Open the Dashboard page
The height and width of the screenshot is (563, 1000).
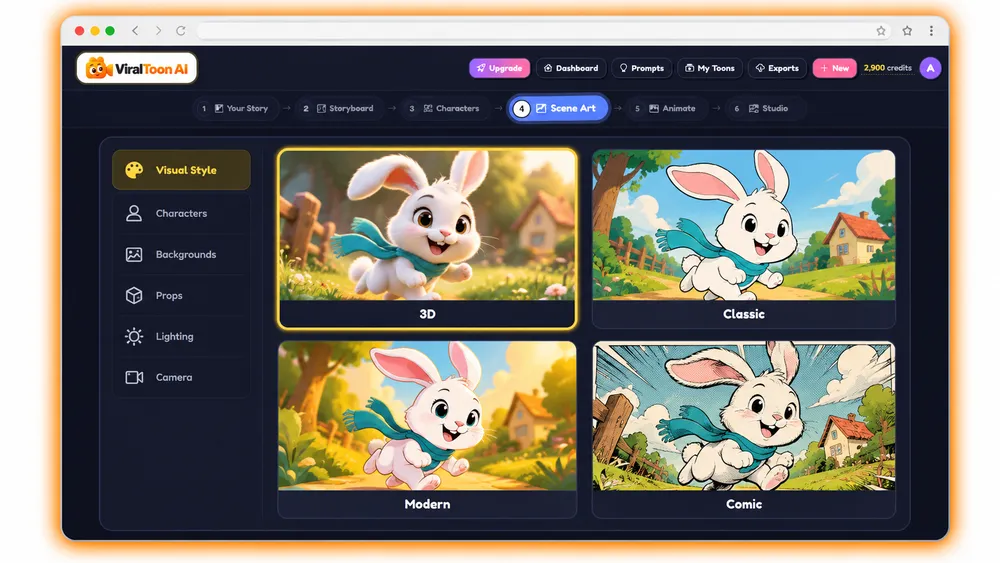click(571, 68)
